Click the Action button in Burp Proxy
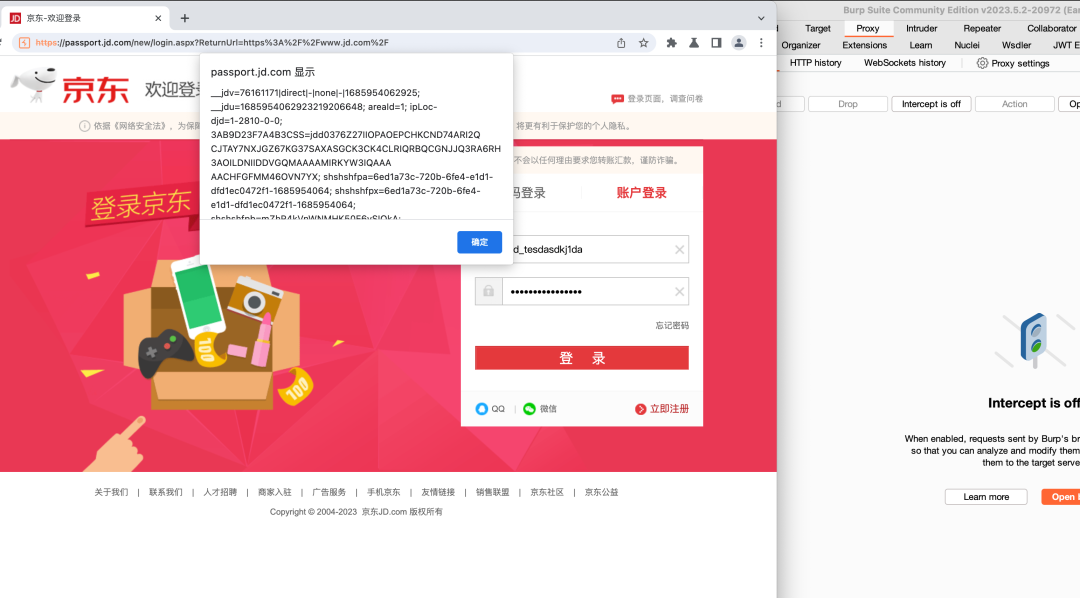This screenshot has height=598, width=1080. [1015, 104]
